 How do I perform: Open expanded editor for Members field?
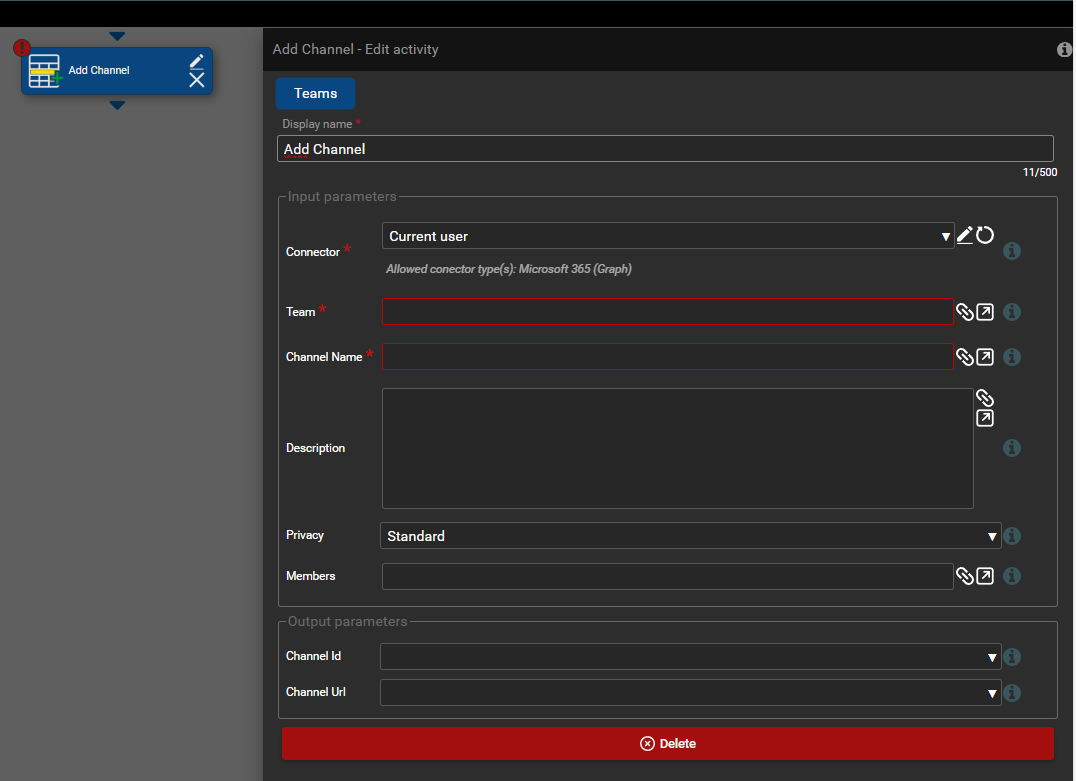(985, 576)
